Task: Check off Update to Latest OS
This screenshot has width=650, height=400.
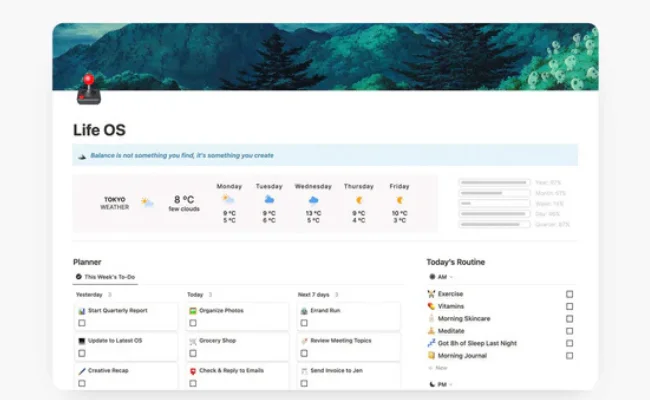Action: click(x=82, y=353)
